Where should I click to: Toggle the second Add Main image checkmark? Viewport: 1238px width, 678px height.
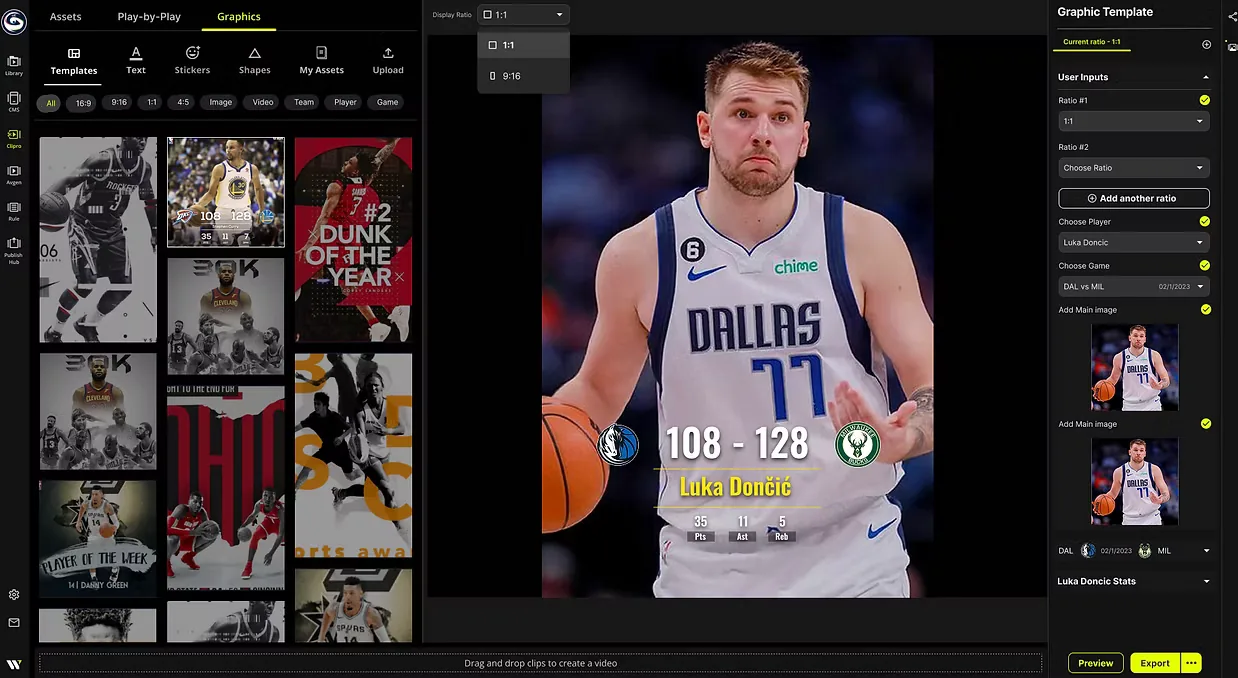(1205, 424)
